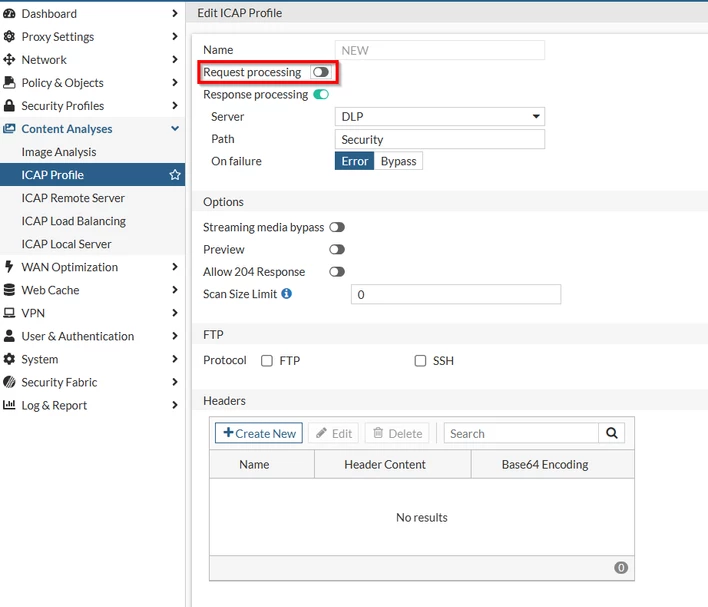This screenshot has width=708, height=607.
Task: Click the Policy & Objects icon
Action: coord(9,83)
